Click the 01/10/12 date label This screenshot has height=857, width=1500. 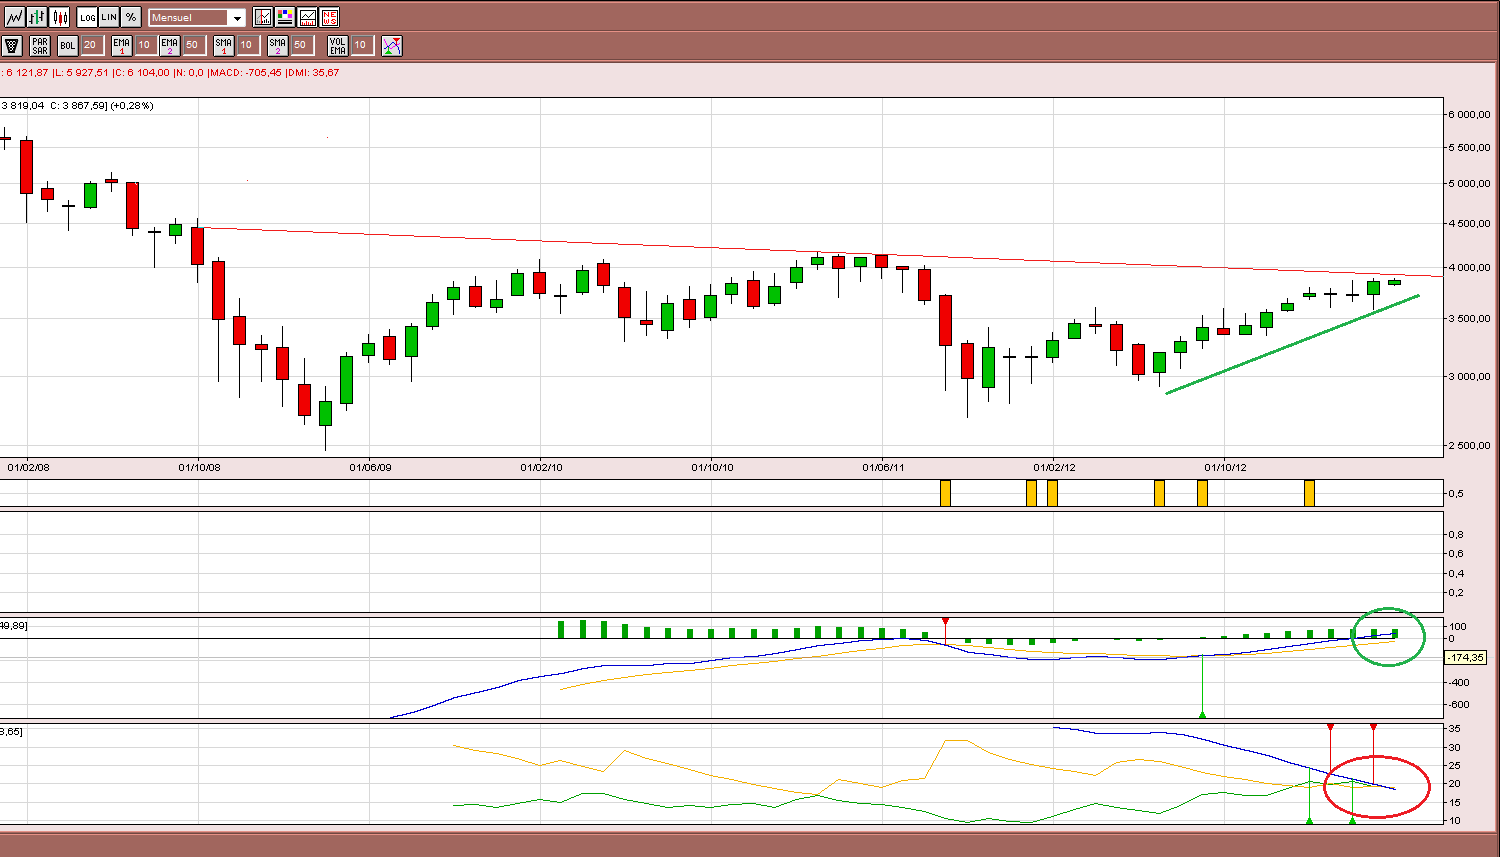(x=1224, y=467)
